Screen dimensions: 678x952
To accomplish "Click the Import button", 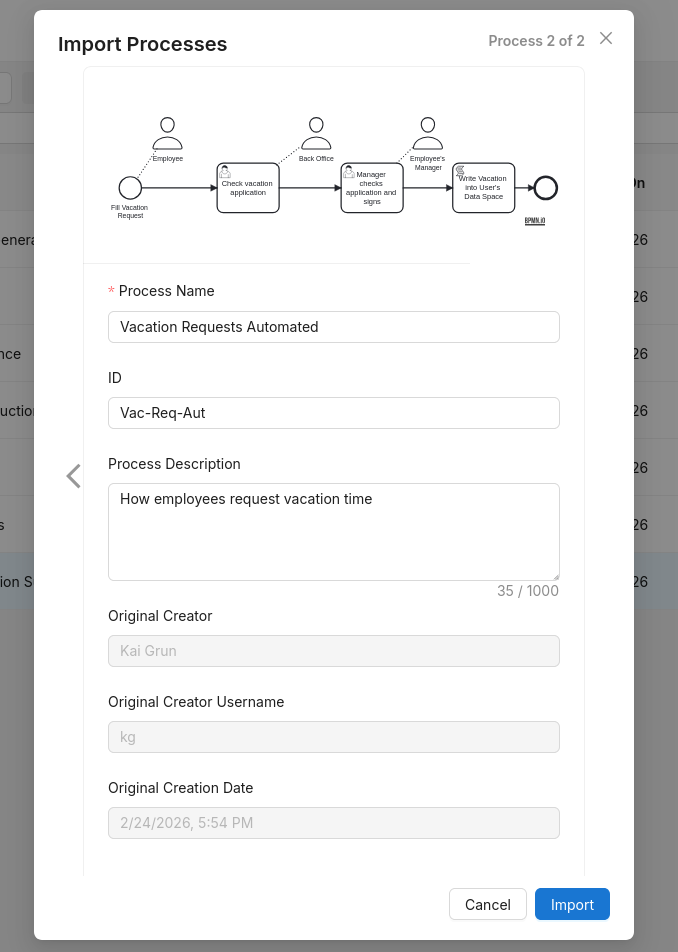I will click(x=572, y=904).
